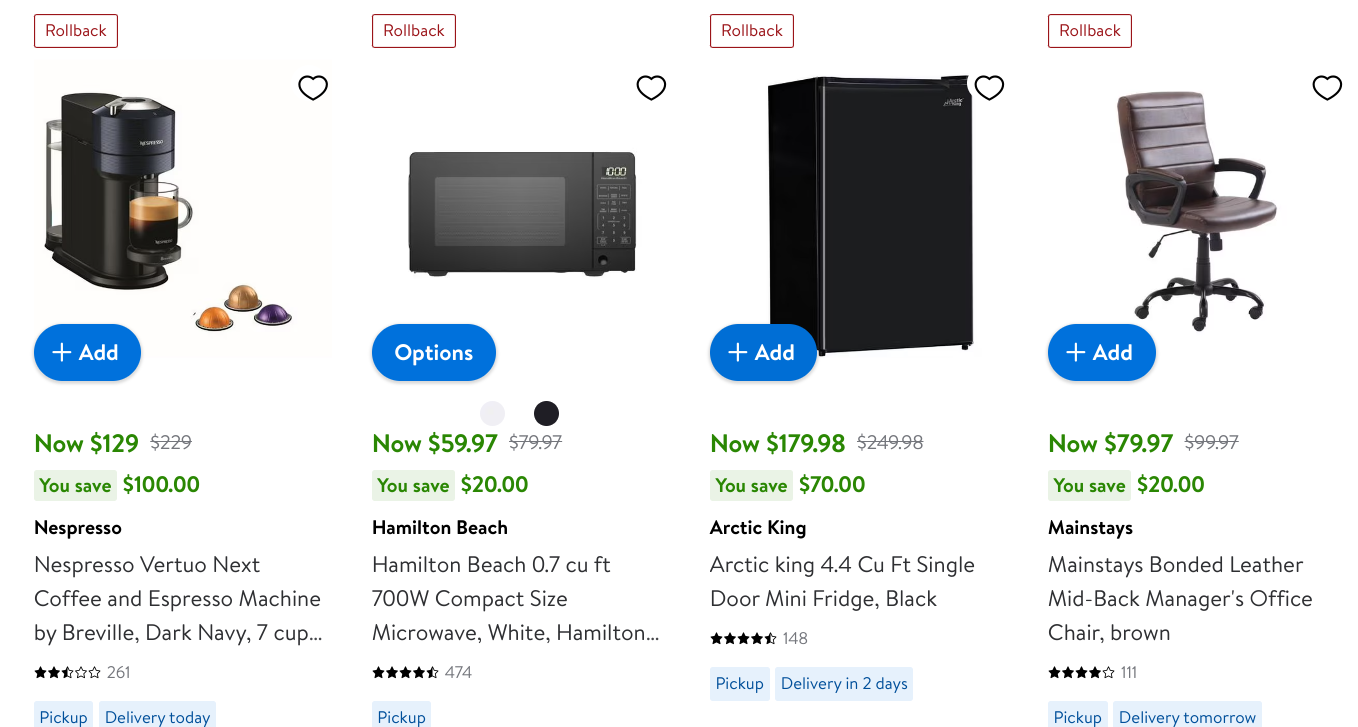Open Mainstays Bonded Leather chair title link
This screenshot has height=727, width=1358.
1179,598
